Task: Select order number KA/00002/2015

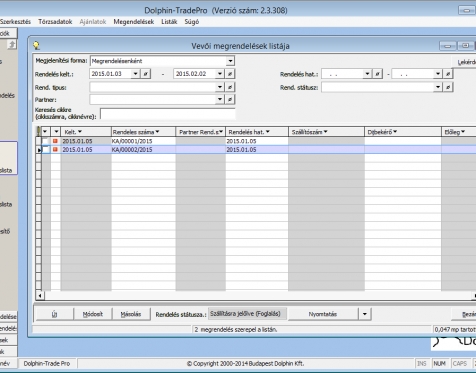Action: (132, 150)
